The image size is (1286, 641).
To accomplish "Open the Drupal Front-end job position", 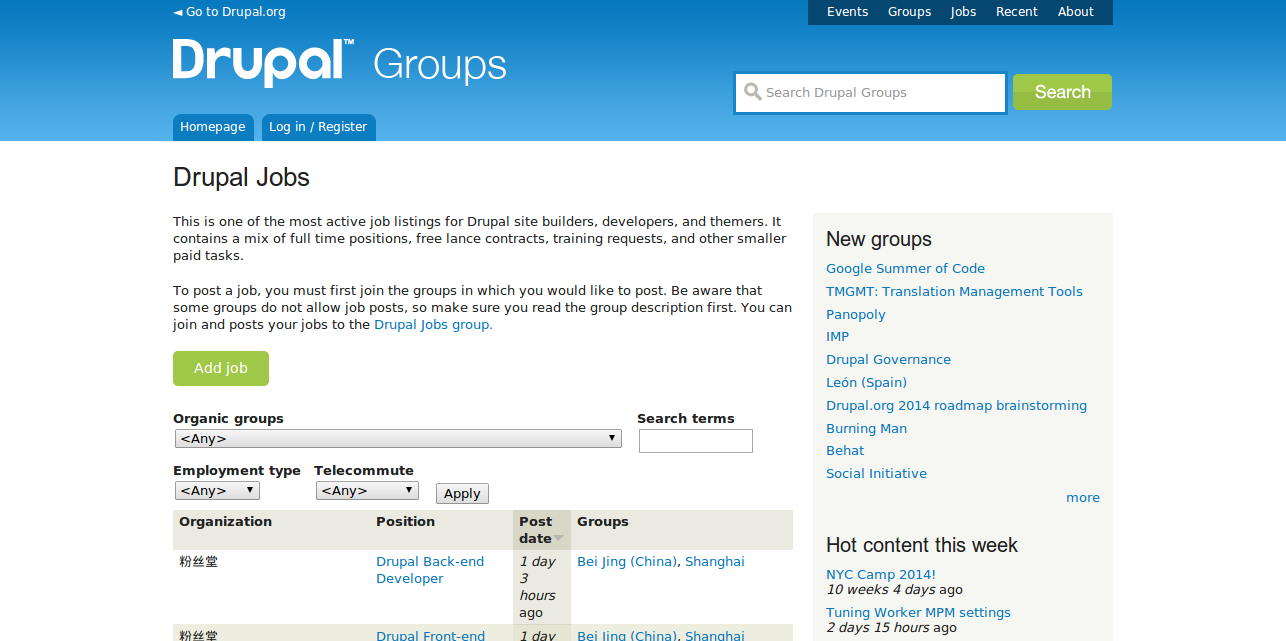I will coord(430,636).
